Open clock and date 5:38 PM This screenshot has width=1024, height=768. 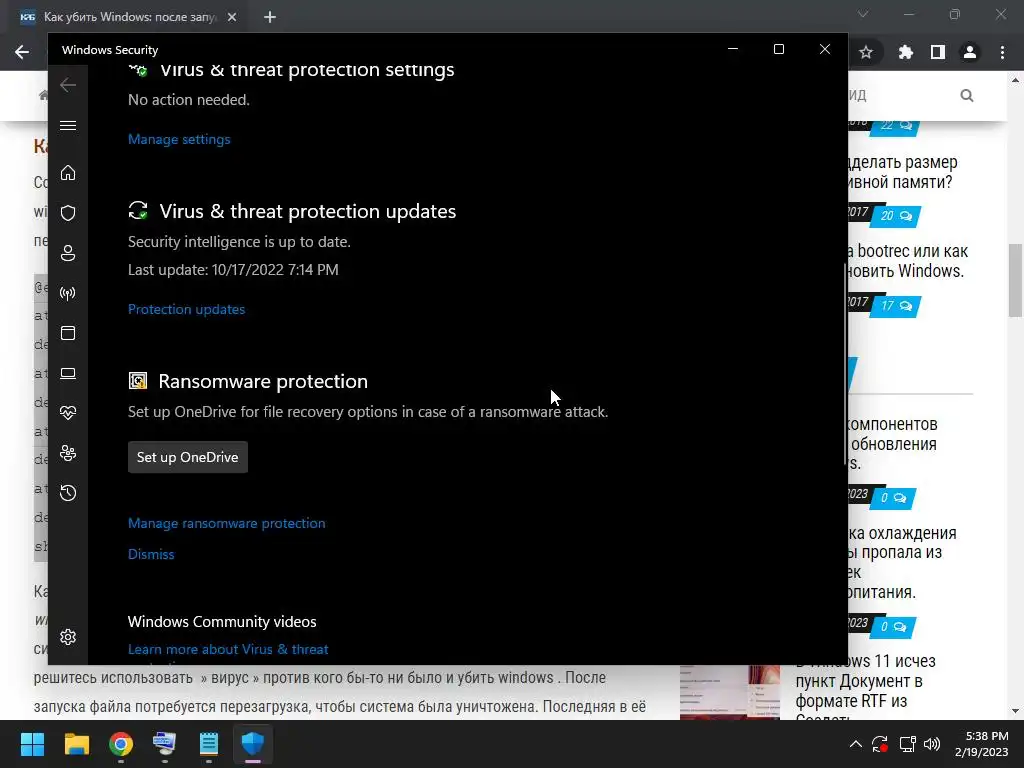[x=982, y=744]
